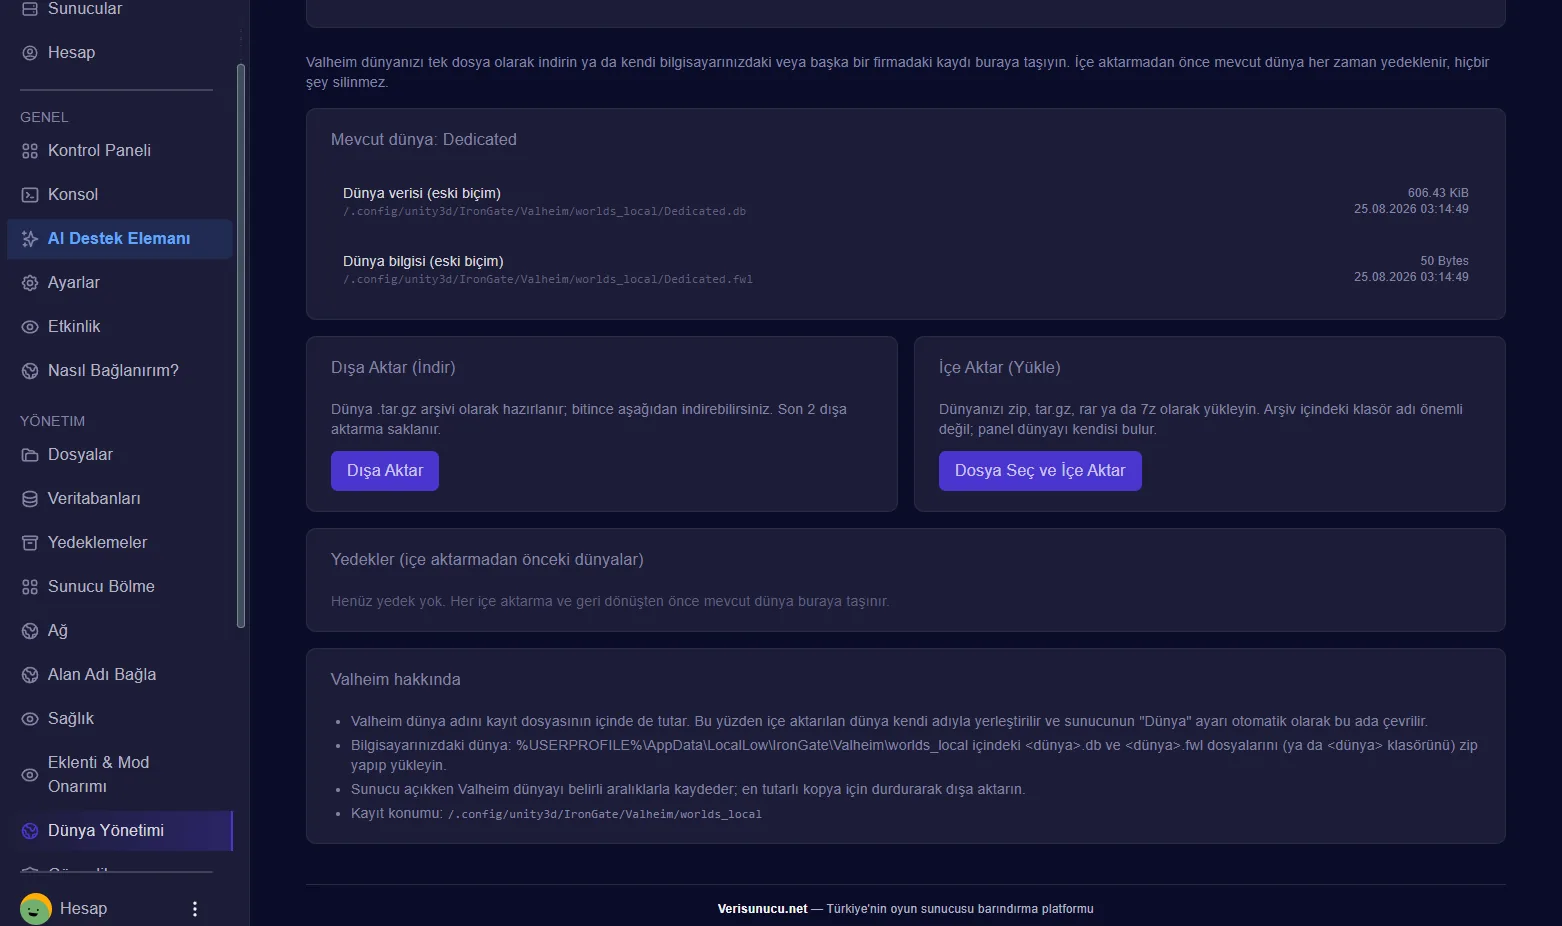
Task: Click the Sunucular server icon
Action: 30,9
